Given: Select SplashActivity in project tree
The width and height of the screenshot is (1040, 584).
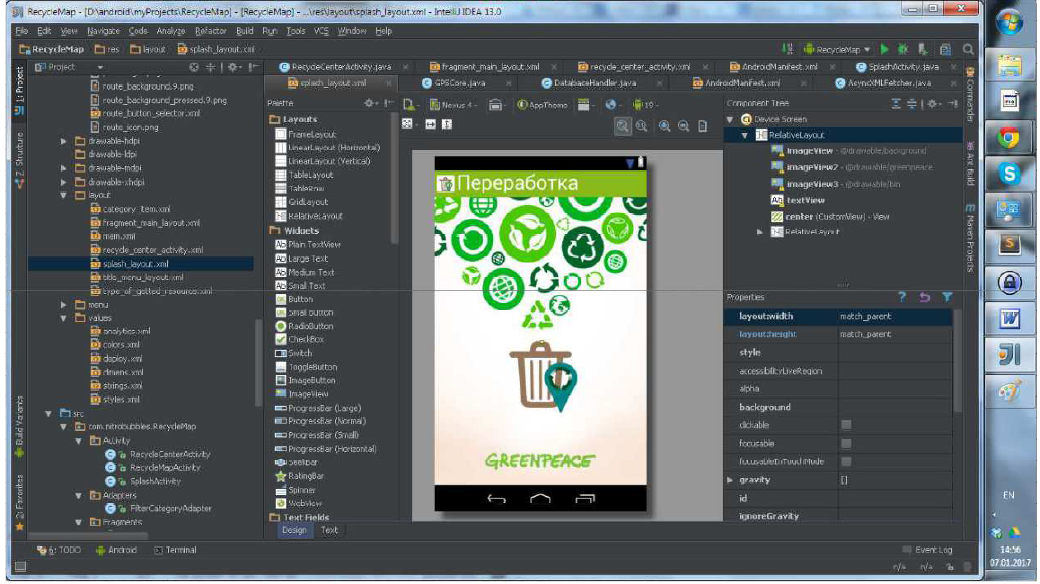Looking at the screenshot, I should pos(155,482).
